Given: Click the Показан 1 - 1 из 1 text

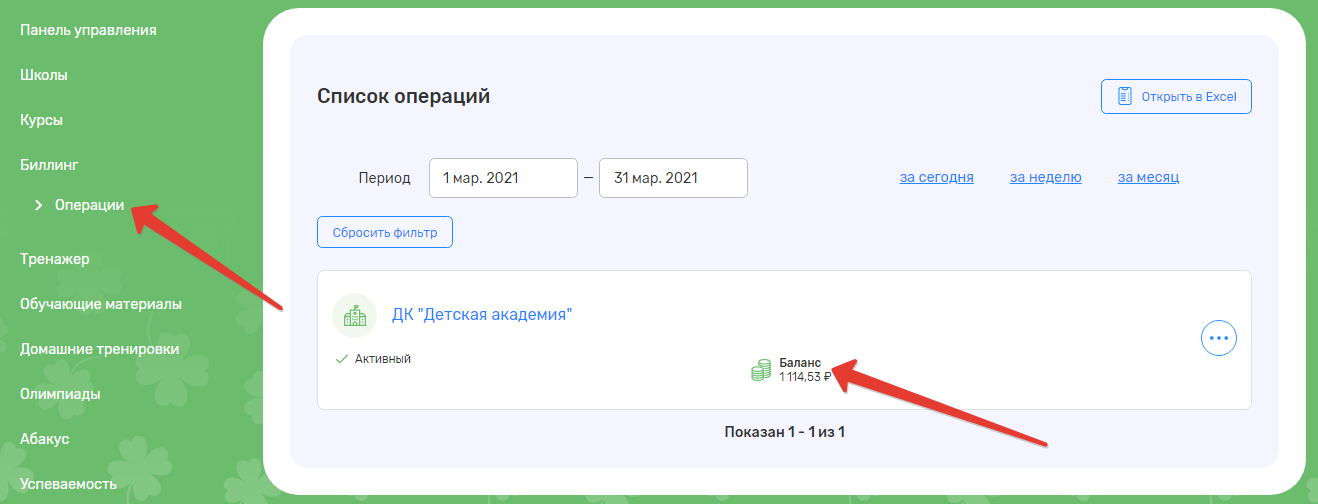Looking at the screenshot, I should point(785,432).
